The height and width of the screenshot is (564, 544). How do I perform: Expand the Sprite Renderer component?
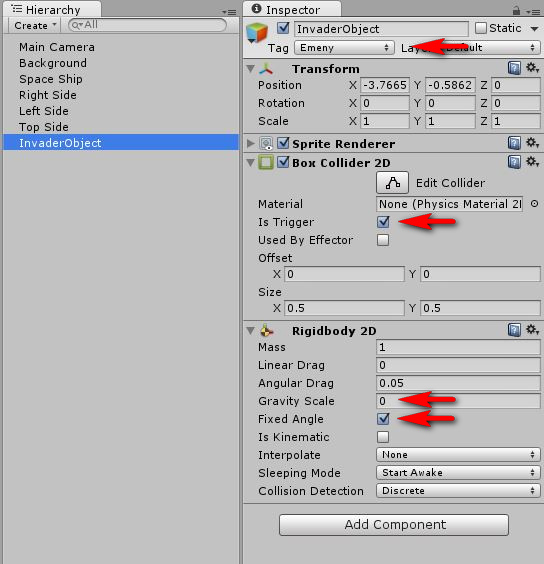coord(250,144)
